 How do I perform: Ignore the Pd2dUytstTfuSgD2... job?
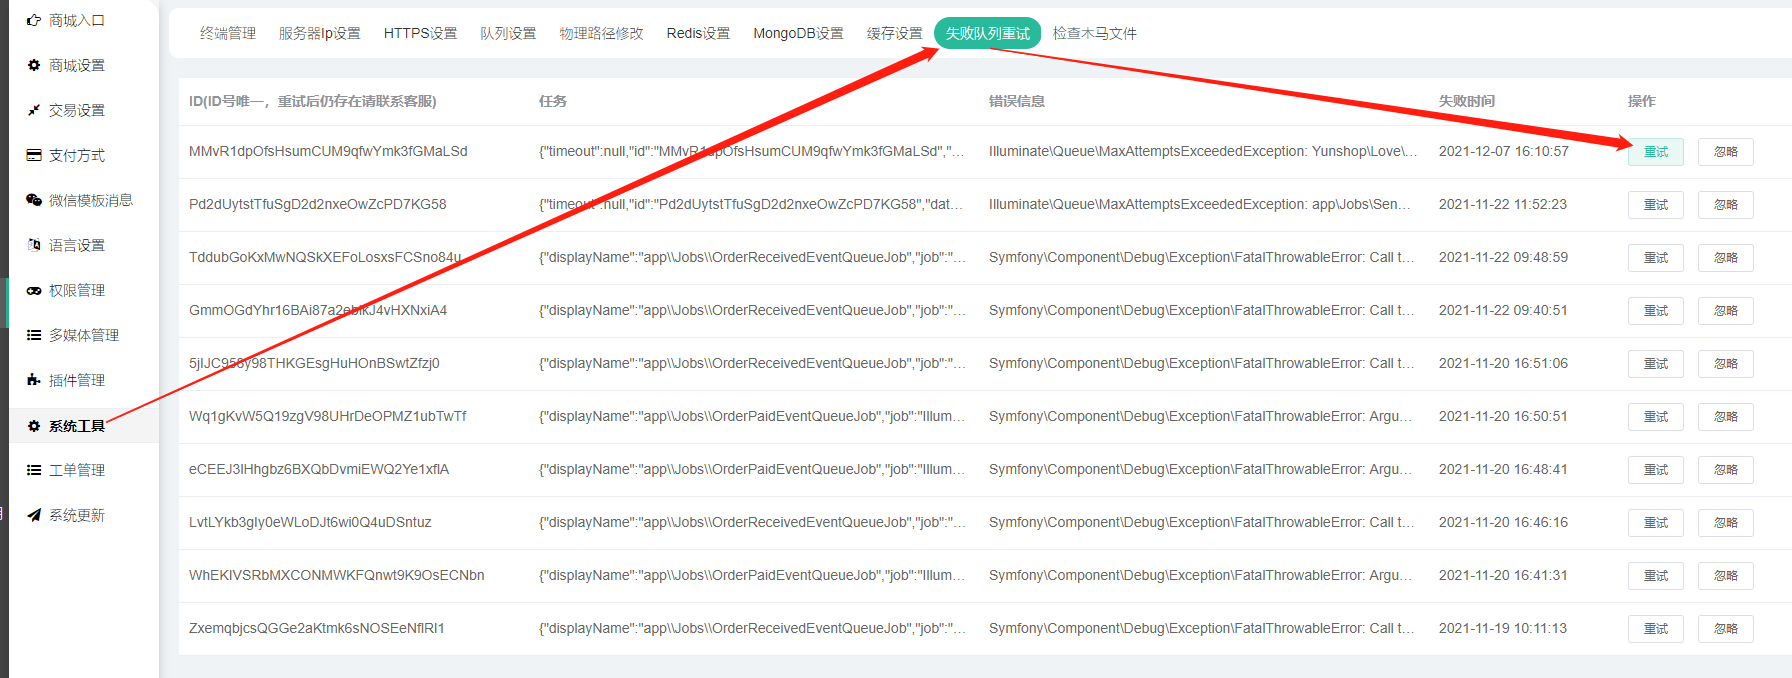[x=1726, y=205]
